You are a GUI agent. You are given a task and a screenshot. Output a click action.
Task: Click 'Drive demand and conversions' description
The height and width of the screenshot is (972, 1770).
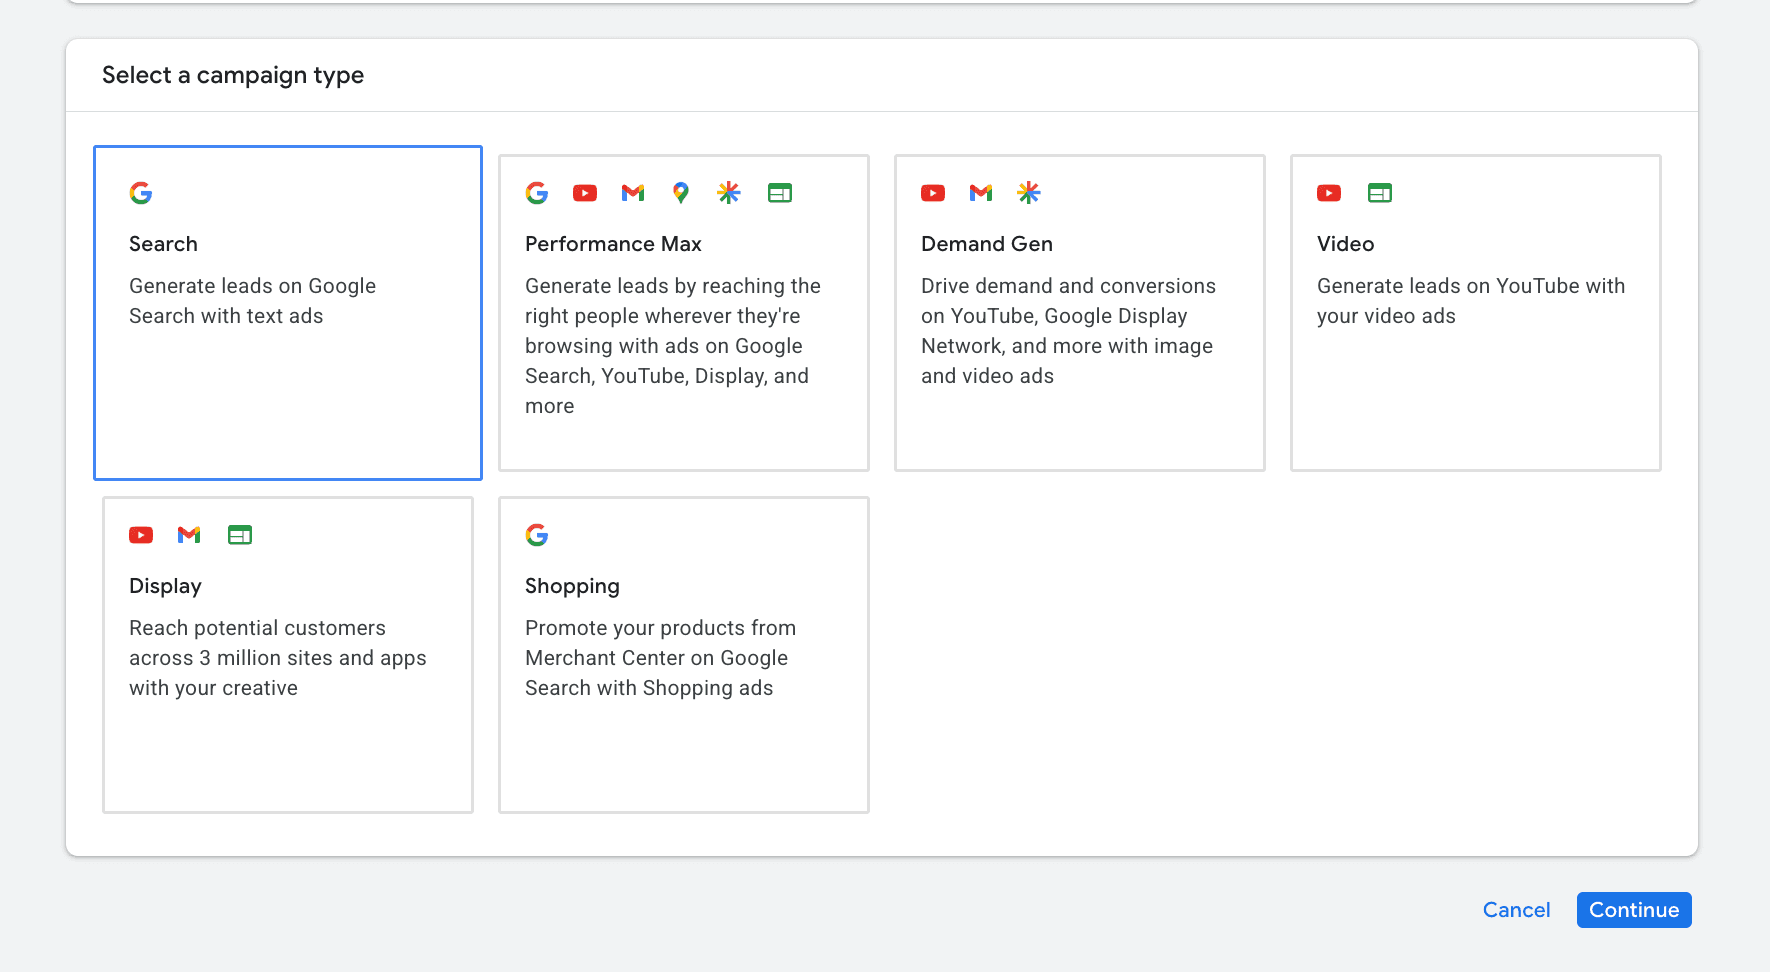(x=1068, y=331)
